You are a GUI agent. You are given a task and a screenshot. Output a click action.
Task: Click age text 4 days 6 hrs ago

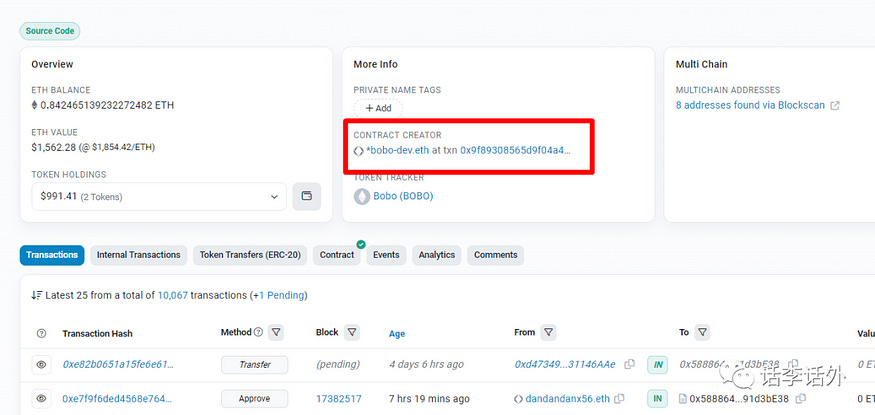click(426, 364)
